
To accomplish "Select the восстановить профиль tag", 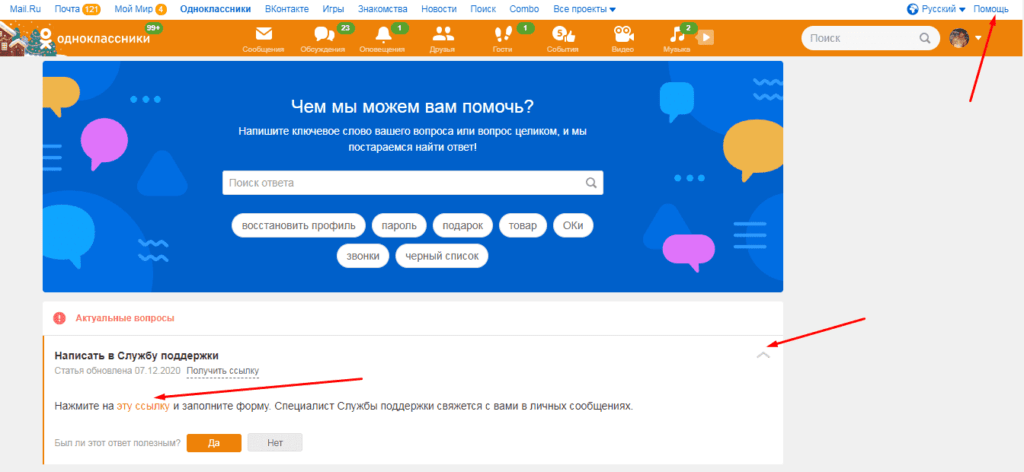I will pos(297,226).
